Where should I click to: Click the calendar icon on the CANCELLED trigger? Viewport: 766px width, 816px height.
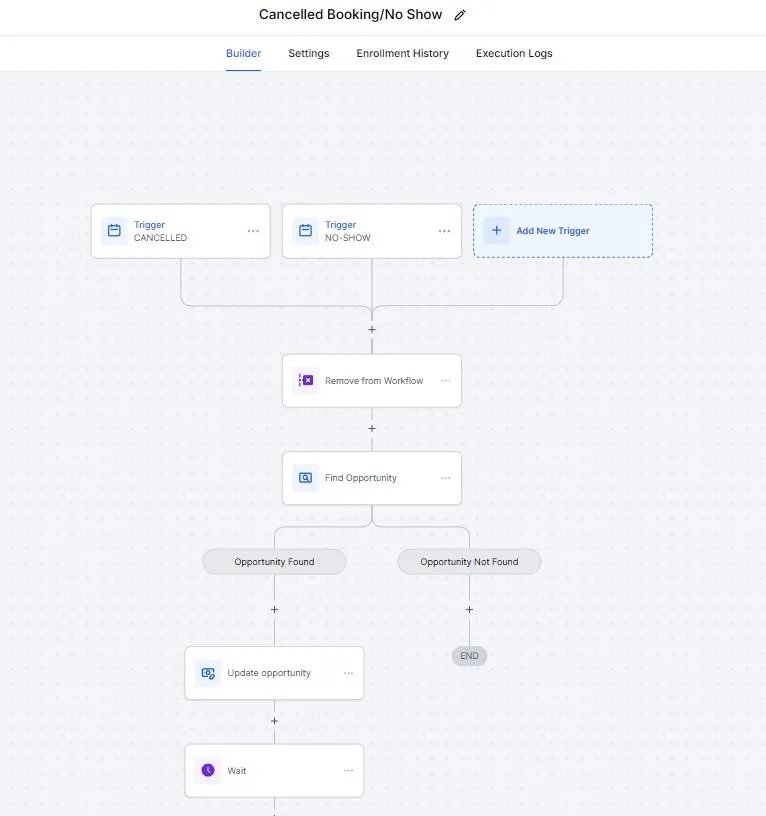pyautogui.click(x=113, y=231)
